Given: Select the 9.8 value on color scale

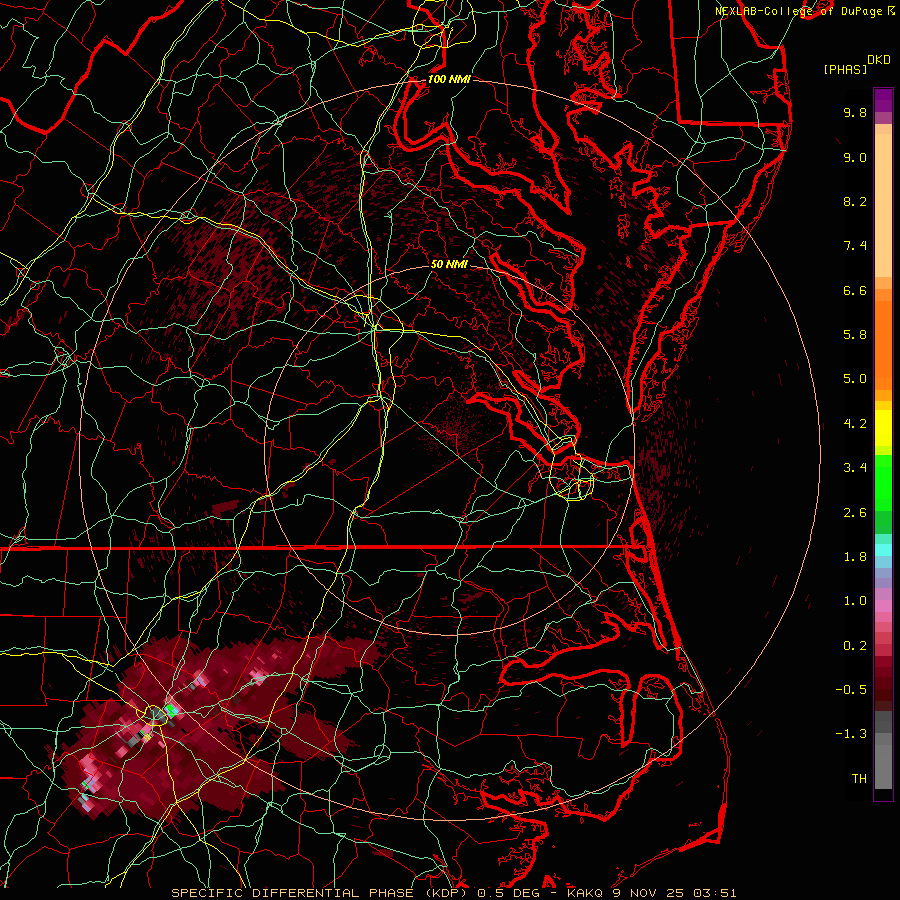Looking at the screenshot, I should point(855,112).
